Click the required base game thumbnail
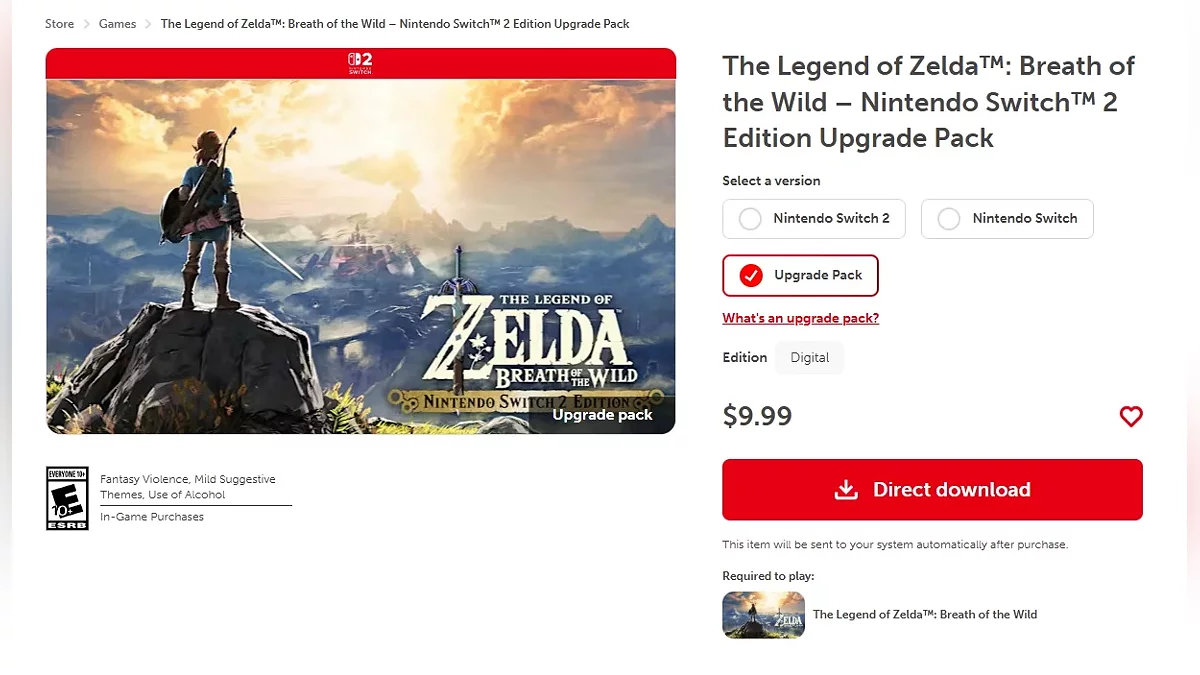The image size is (1200, 675). tap(763, 615)
